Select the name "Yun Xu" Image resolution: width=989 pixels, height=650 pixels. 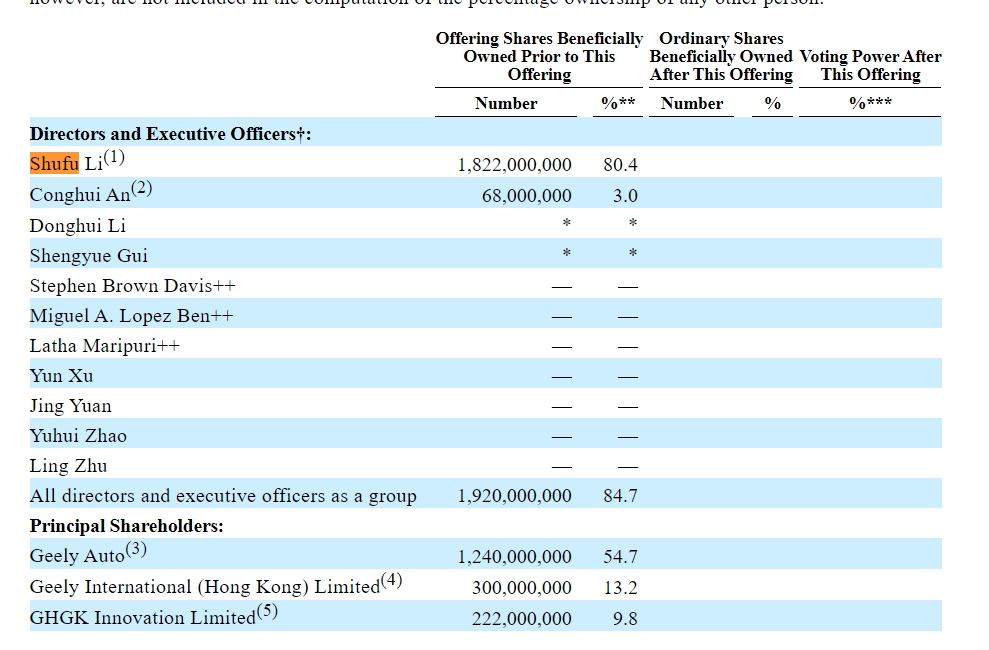(x=61, y=376)
